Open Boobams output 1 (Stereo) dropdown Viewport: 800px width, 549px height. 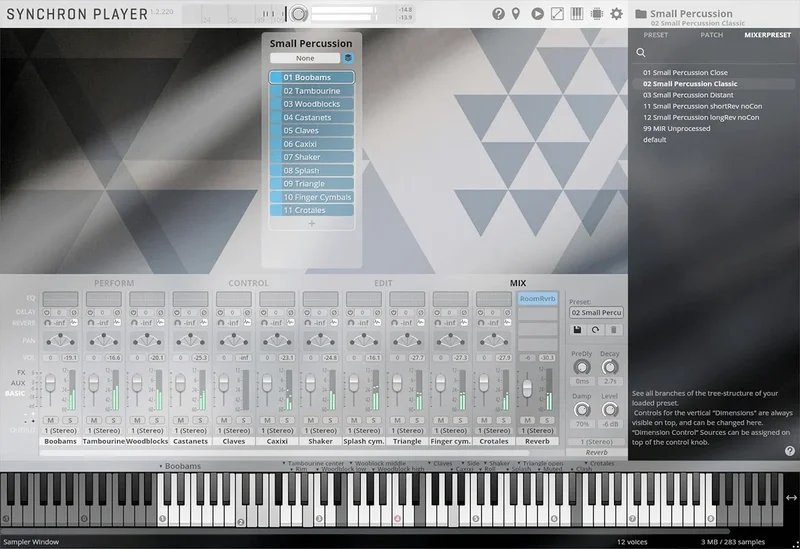(60, 431)
